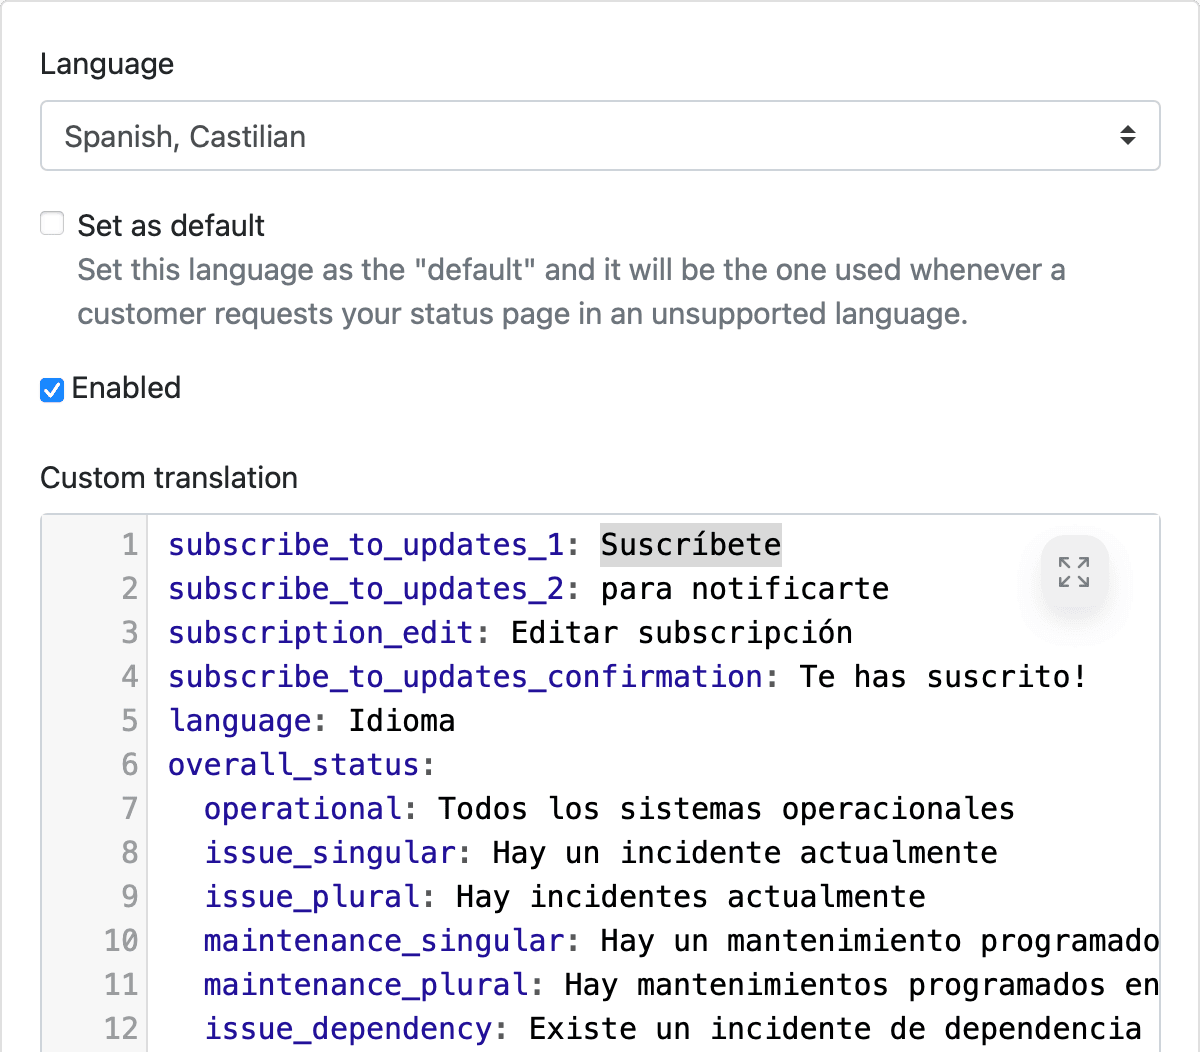Click line number 6 in the gutter
The height and width of the screenshot is (1052, 1200).
coord(129,765)
